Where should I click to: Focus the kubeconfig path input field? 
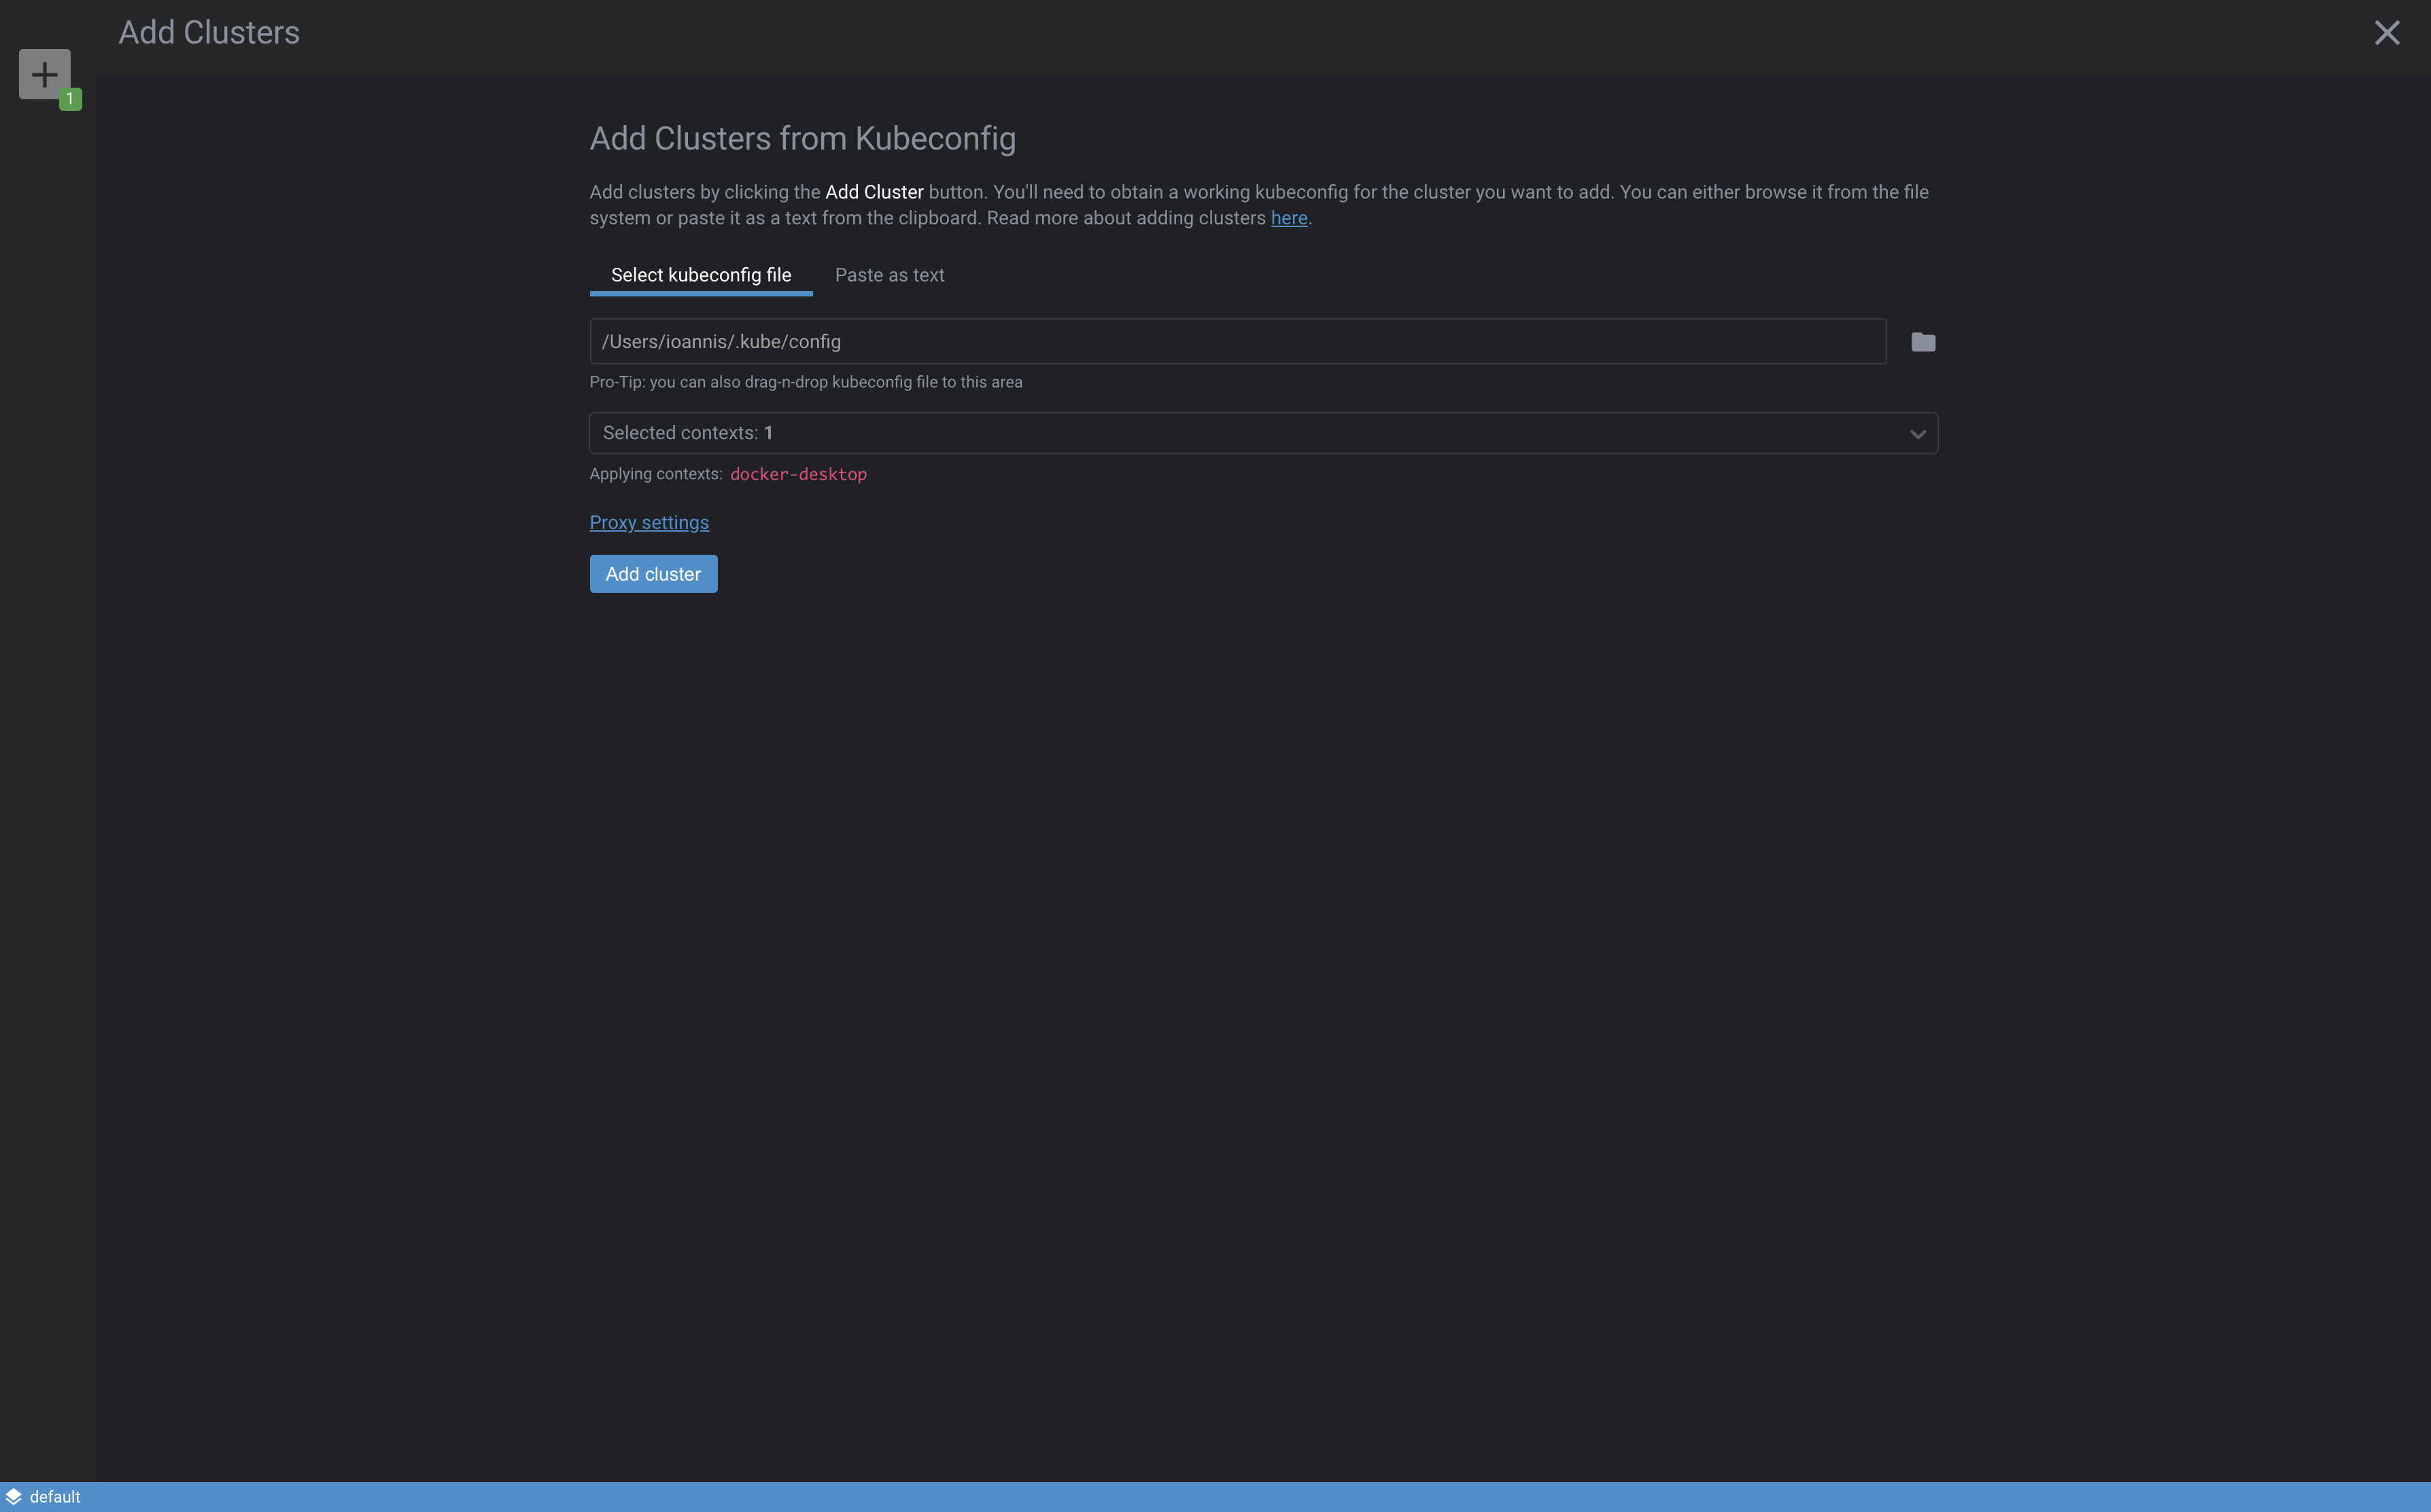click(1237, 342)
